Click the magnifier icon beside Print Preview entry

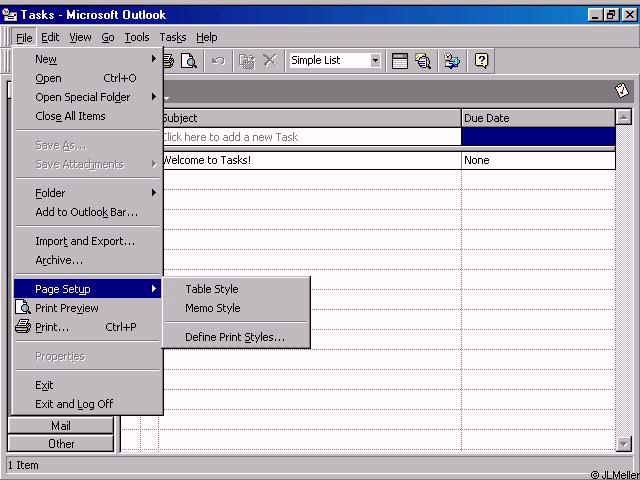click(x=23, y=307)
